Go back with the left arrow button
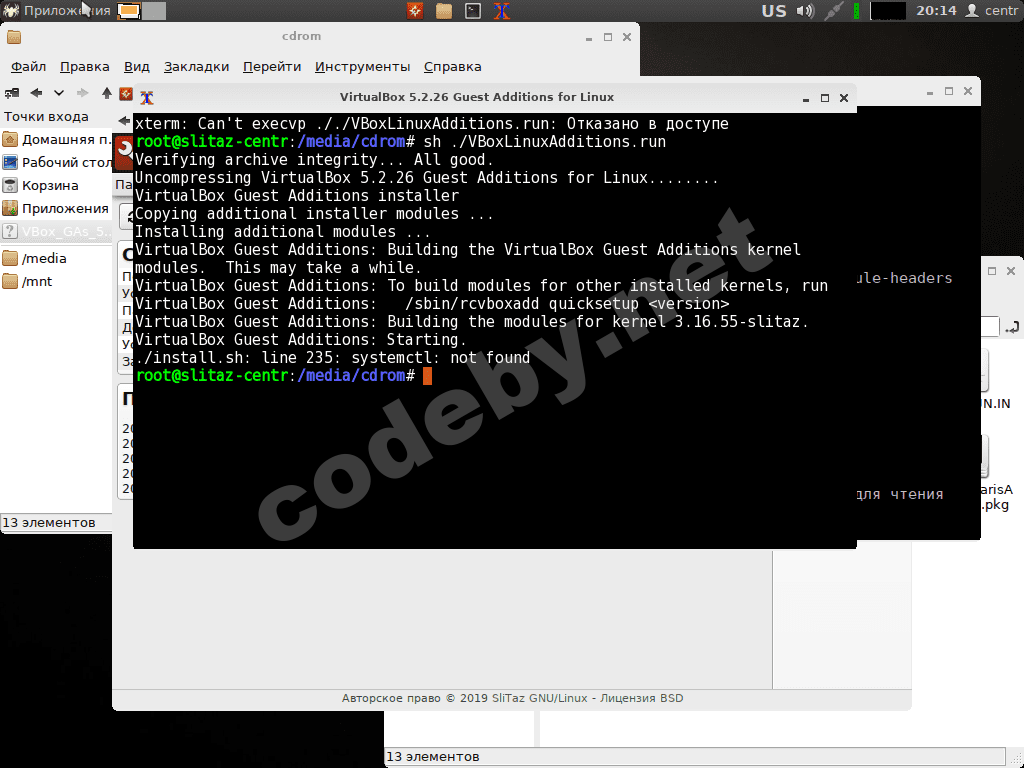Screen dimensions: 1024x768 coord(37,93)
